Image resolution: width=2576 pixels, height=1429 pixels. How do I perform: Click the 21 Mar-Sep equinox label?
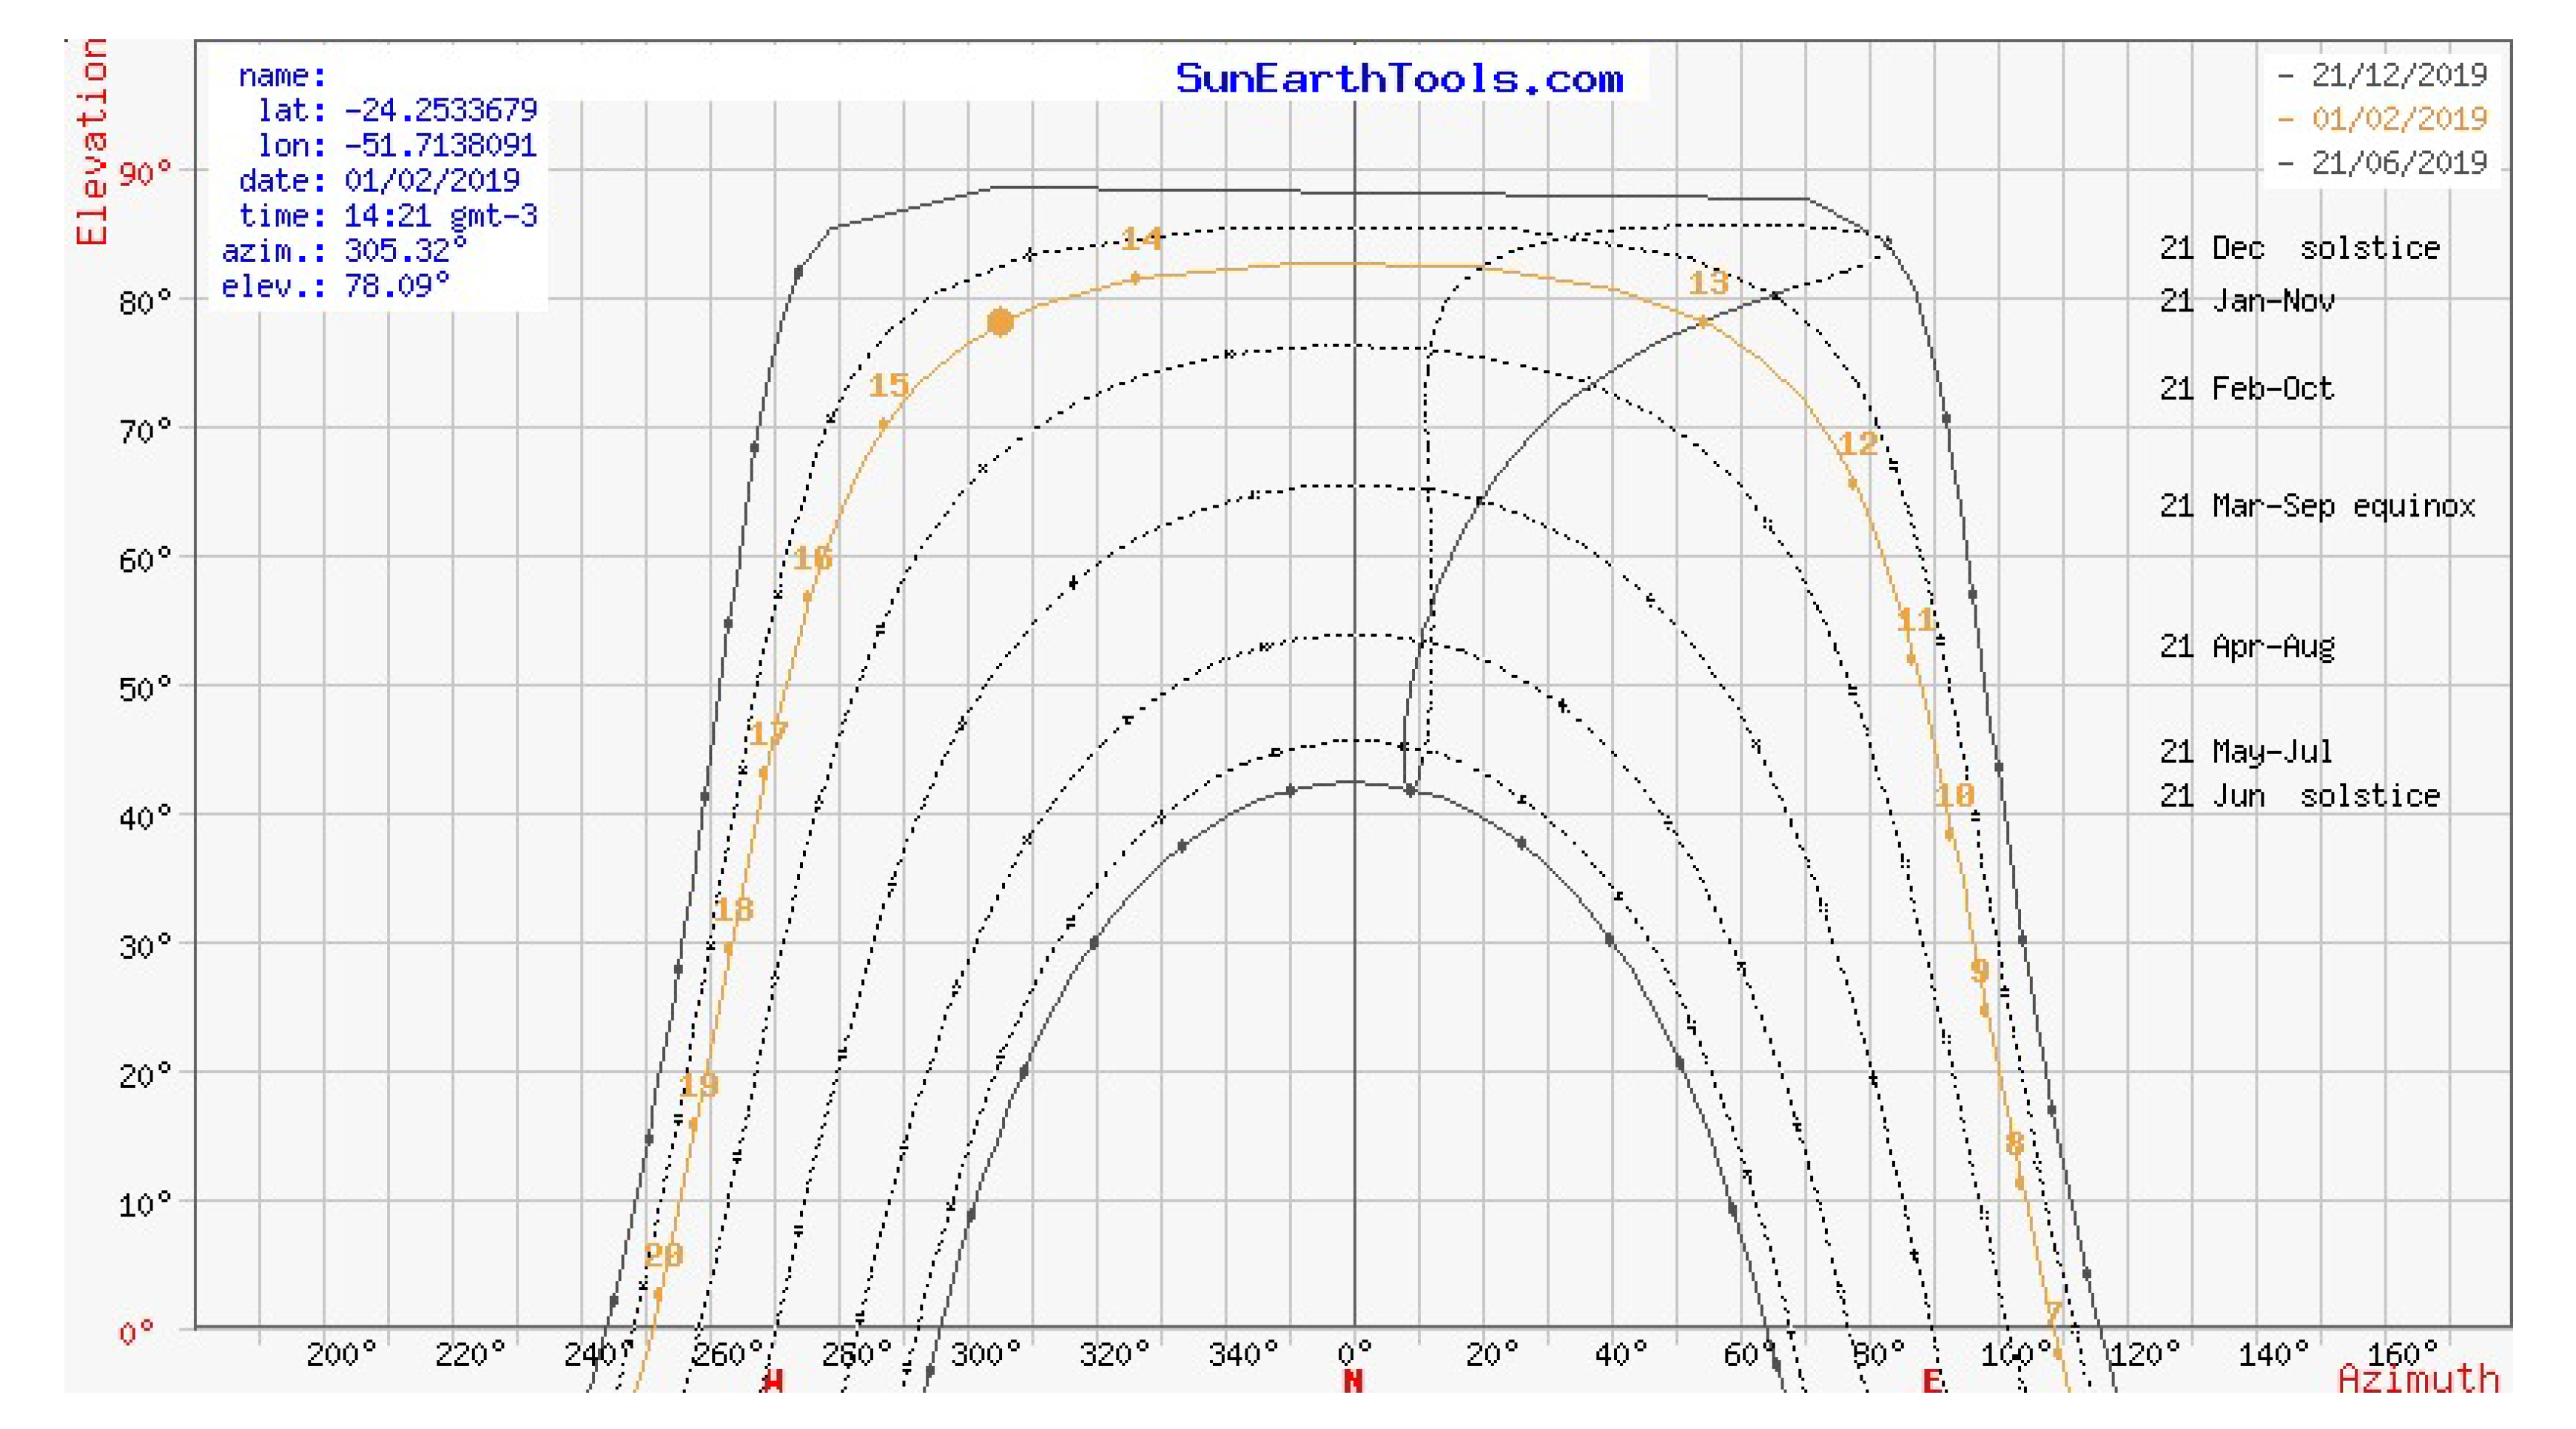(x=2316, y=505)
